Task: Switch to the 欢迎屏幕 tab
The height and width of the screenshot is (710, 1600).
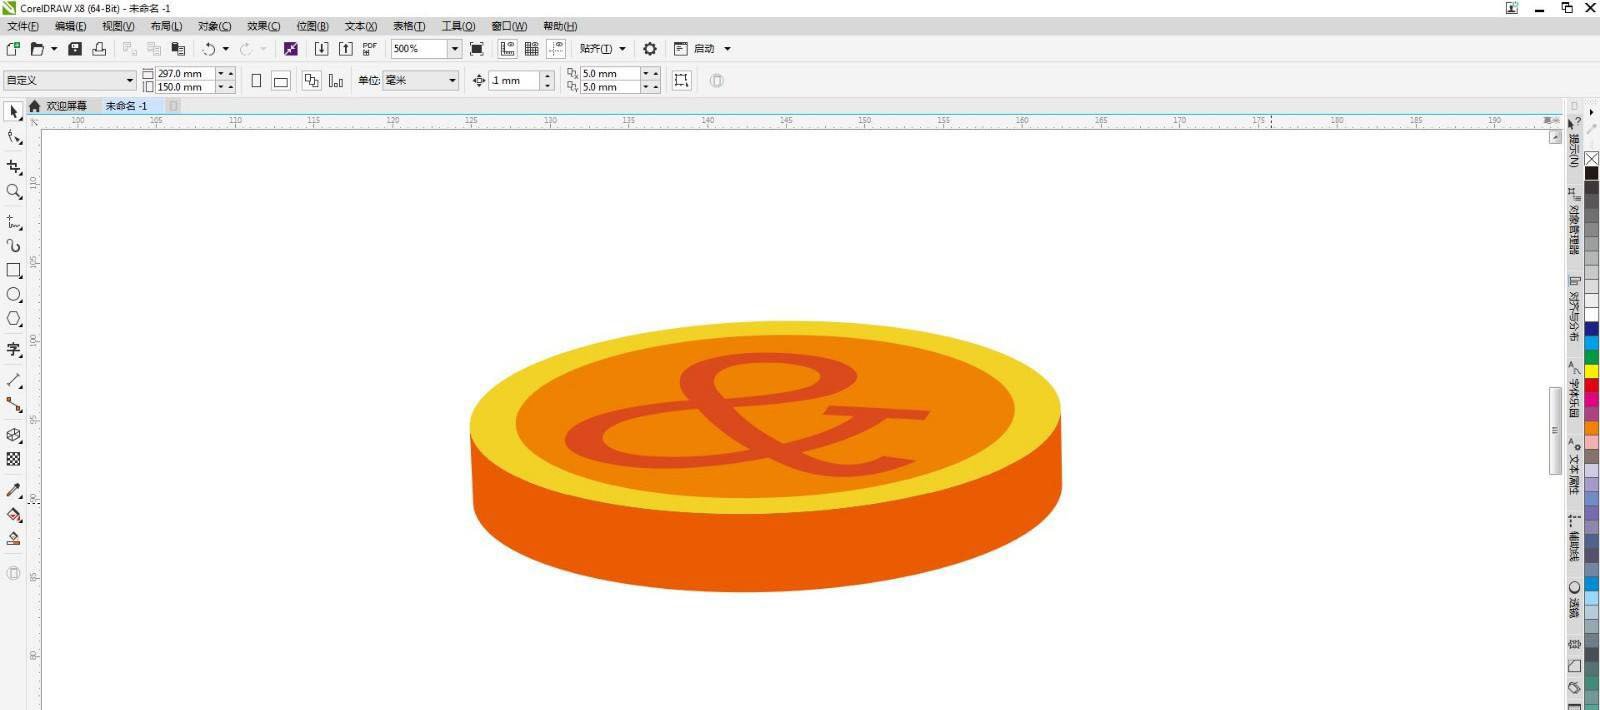Action: pyautogui.click(x=66, y=106)
